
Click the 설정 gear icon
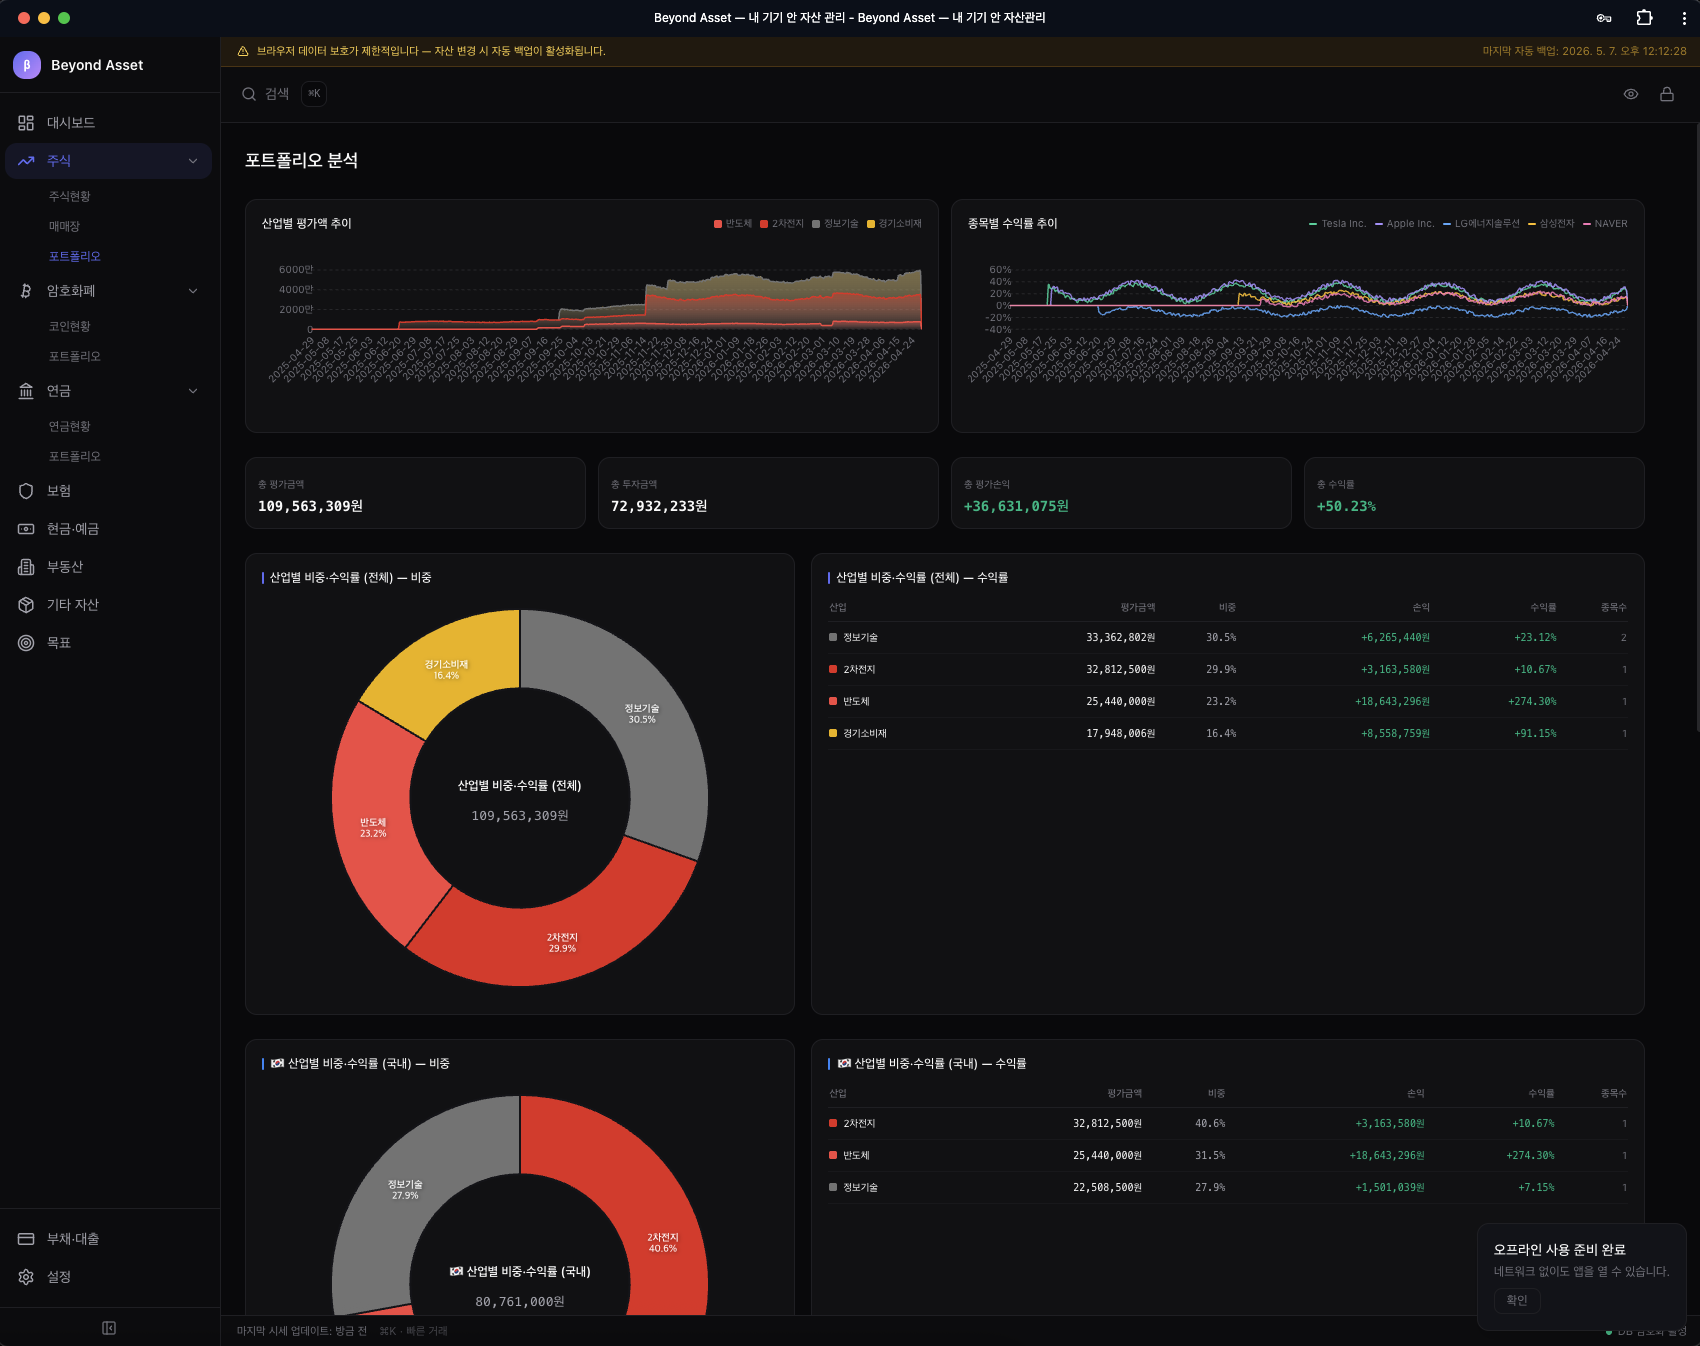pos(26,1277)
